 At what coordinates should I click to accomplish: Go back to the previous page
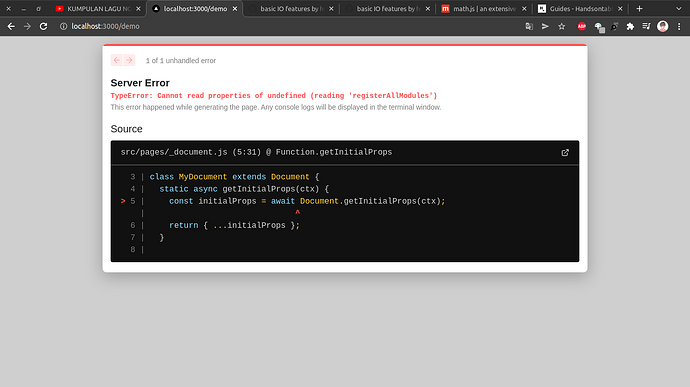[11, 26]
